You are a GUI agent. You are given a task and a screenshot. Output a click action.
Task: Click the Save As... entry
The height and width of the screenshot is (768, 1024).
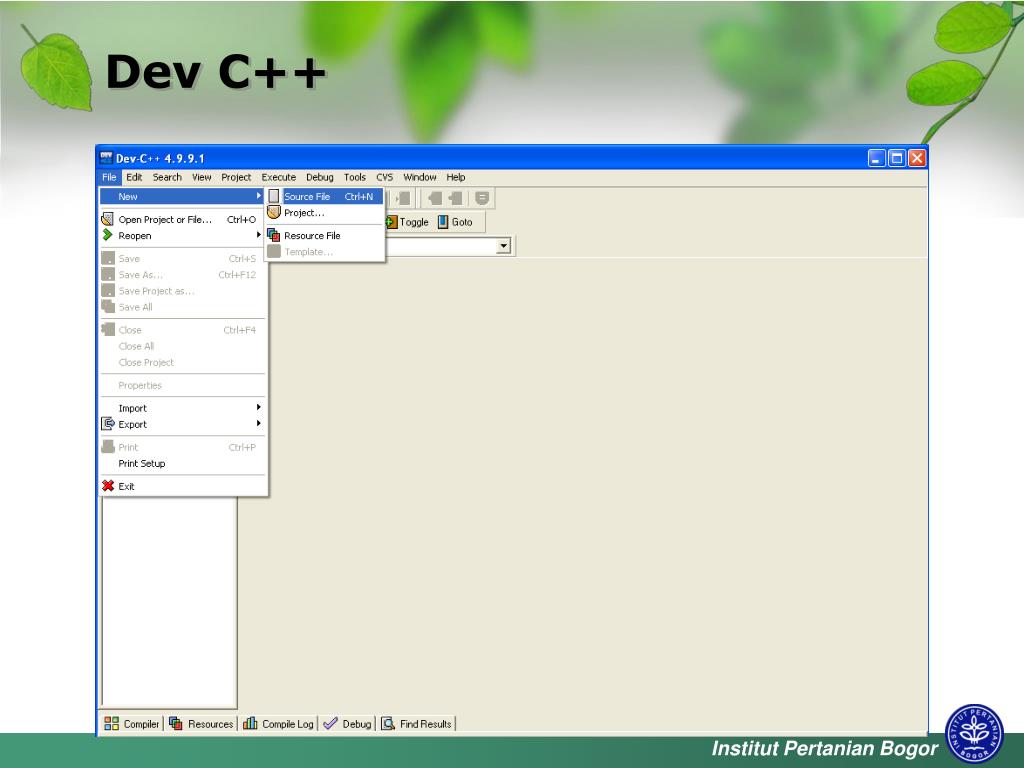(x=182, y=275)
